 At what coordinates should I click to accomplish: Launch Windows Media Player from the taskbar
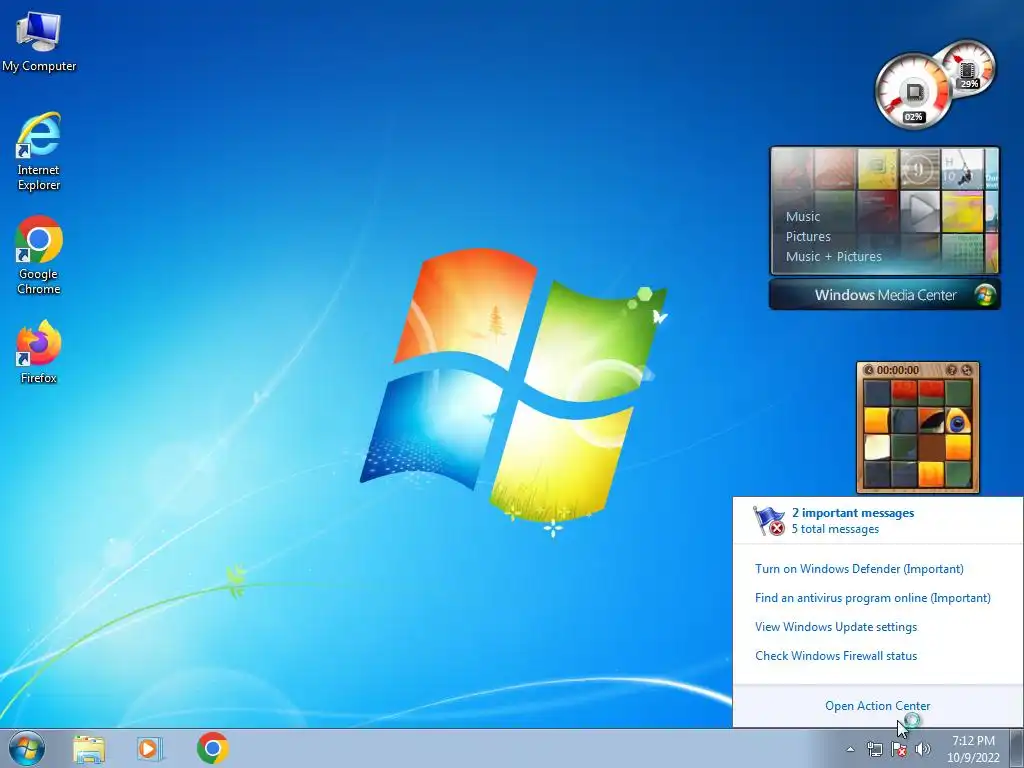[149, 749]
